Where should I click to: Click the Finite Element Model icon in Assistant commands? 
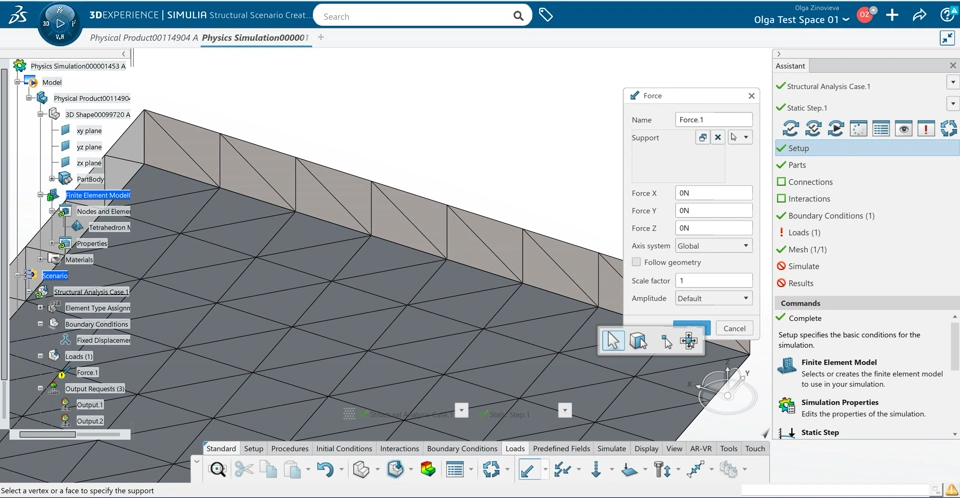pyautogui.click(x=787, y=367)
